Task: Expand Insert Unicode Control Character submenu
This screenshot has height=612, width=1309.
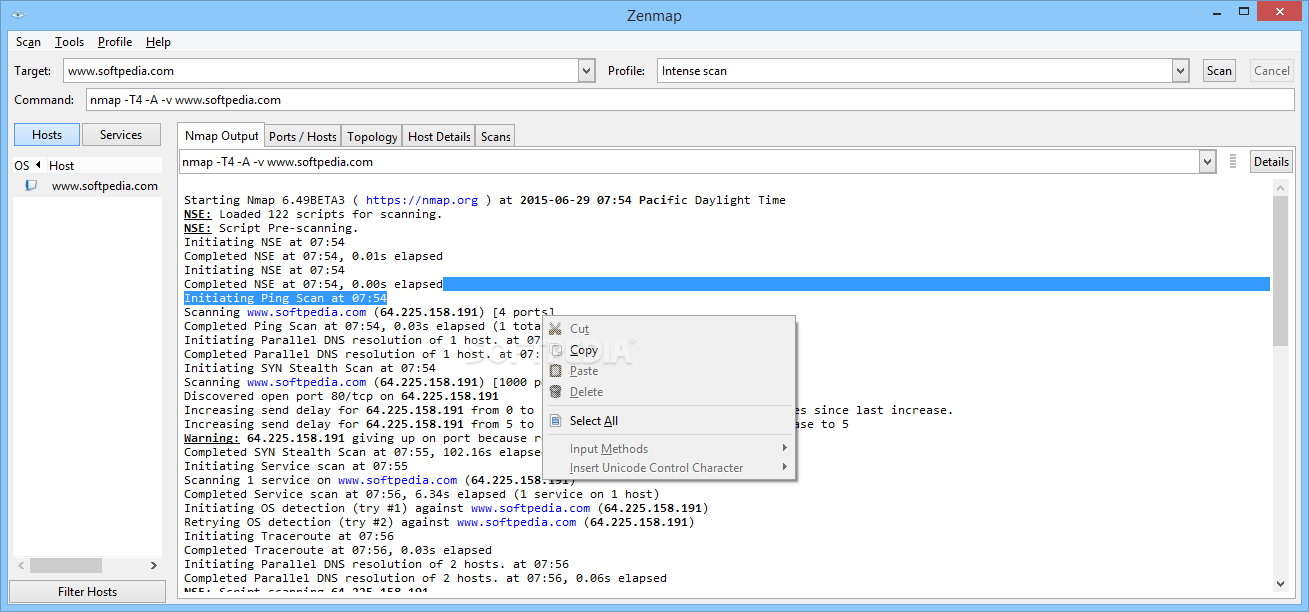Action: (x=785, y=468)
